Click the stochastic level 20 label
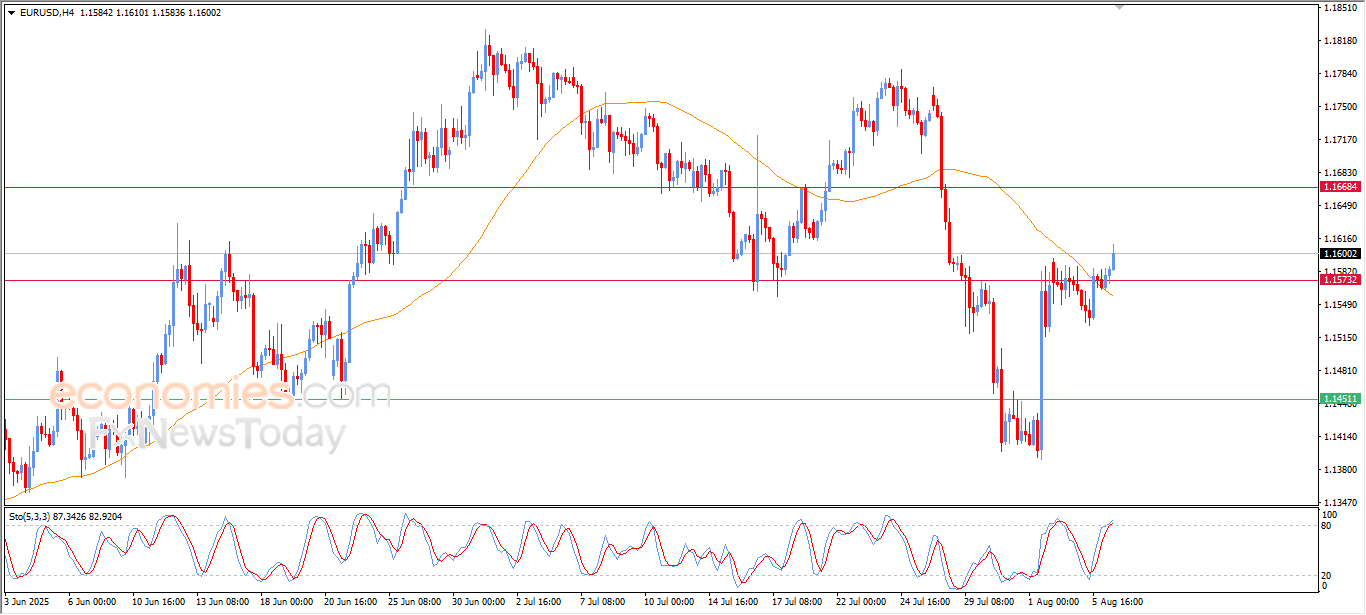 coord(1328,575)
